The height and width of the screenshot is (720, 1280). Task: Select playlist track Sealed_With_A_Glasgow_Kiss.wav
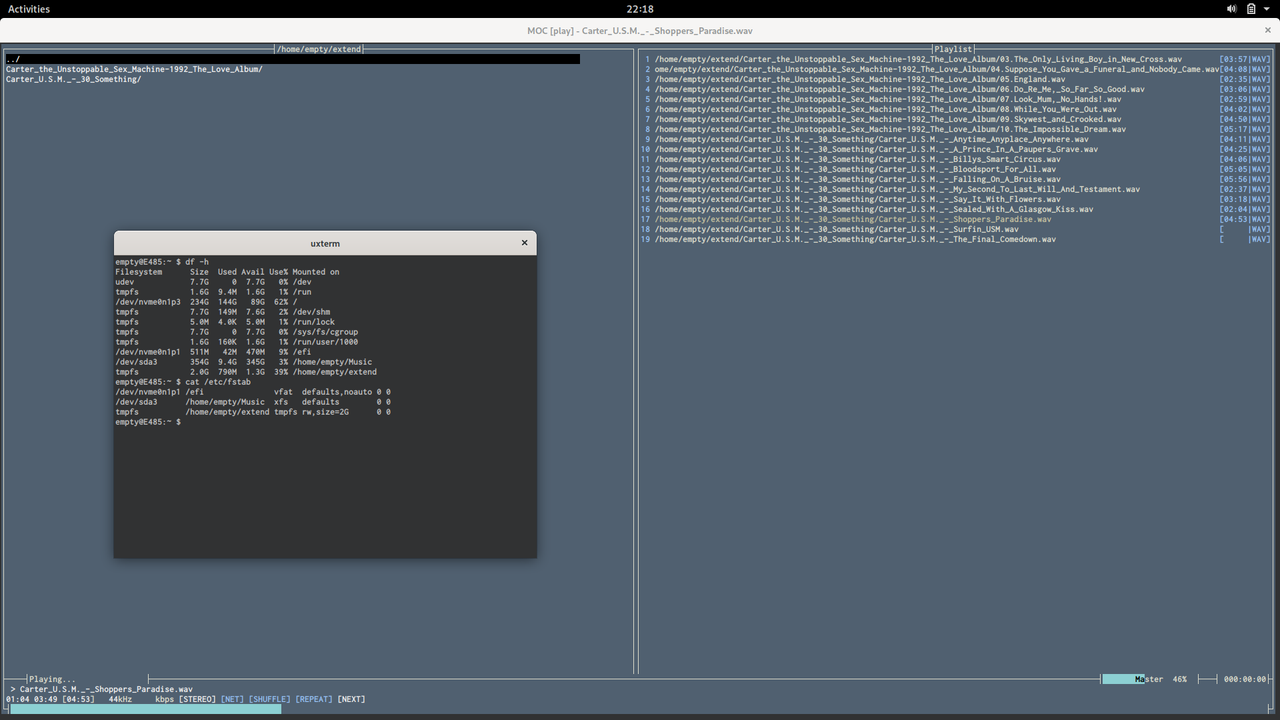pos(874,209)
